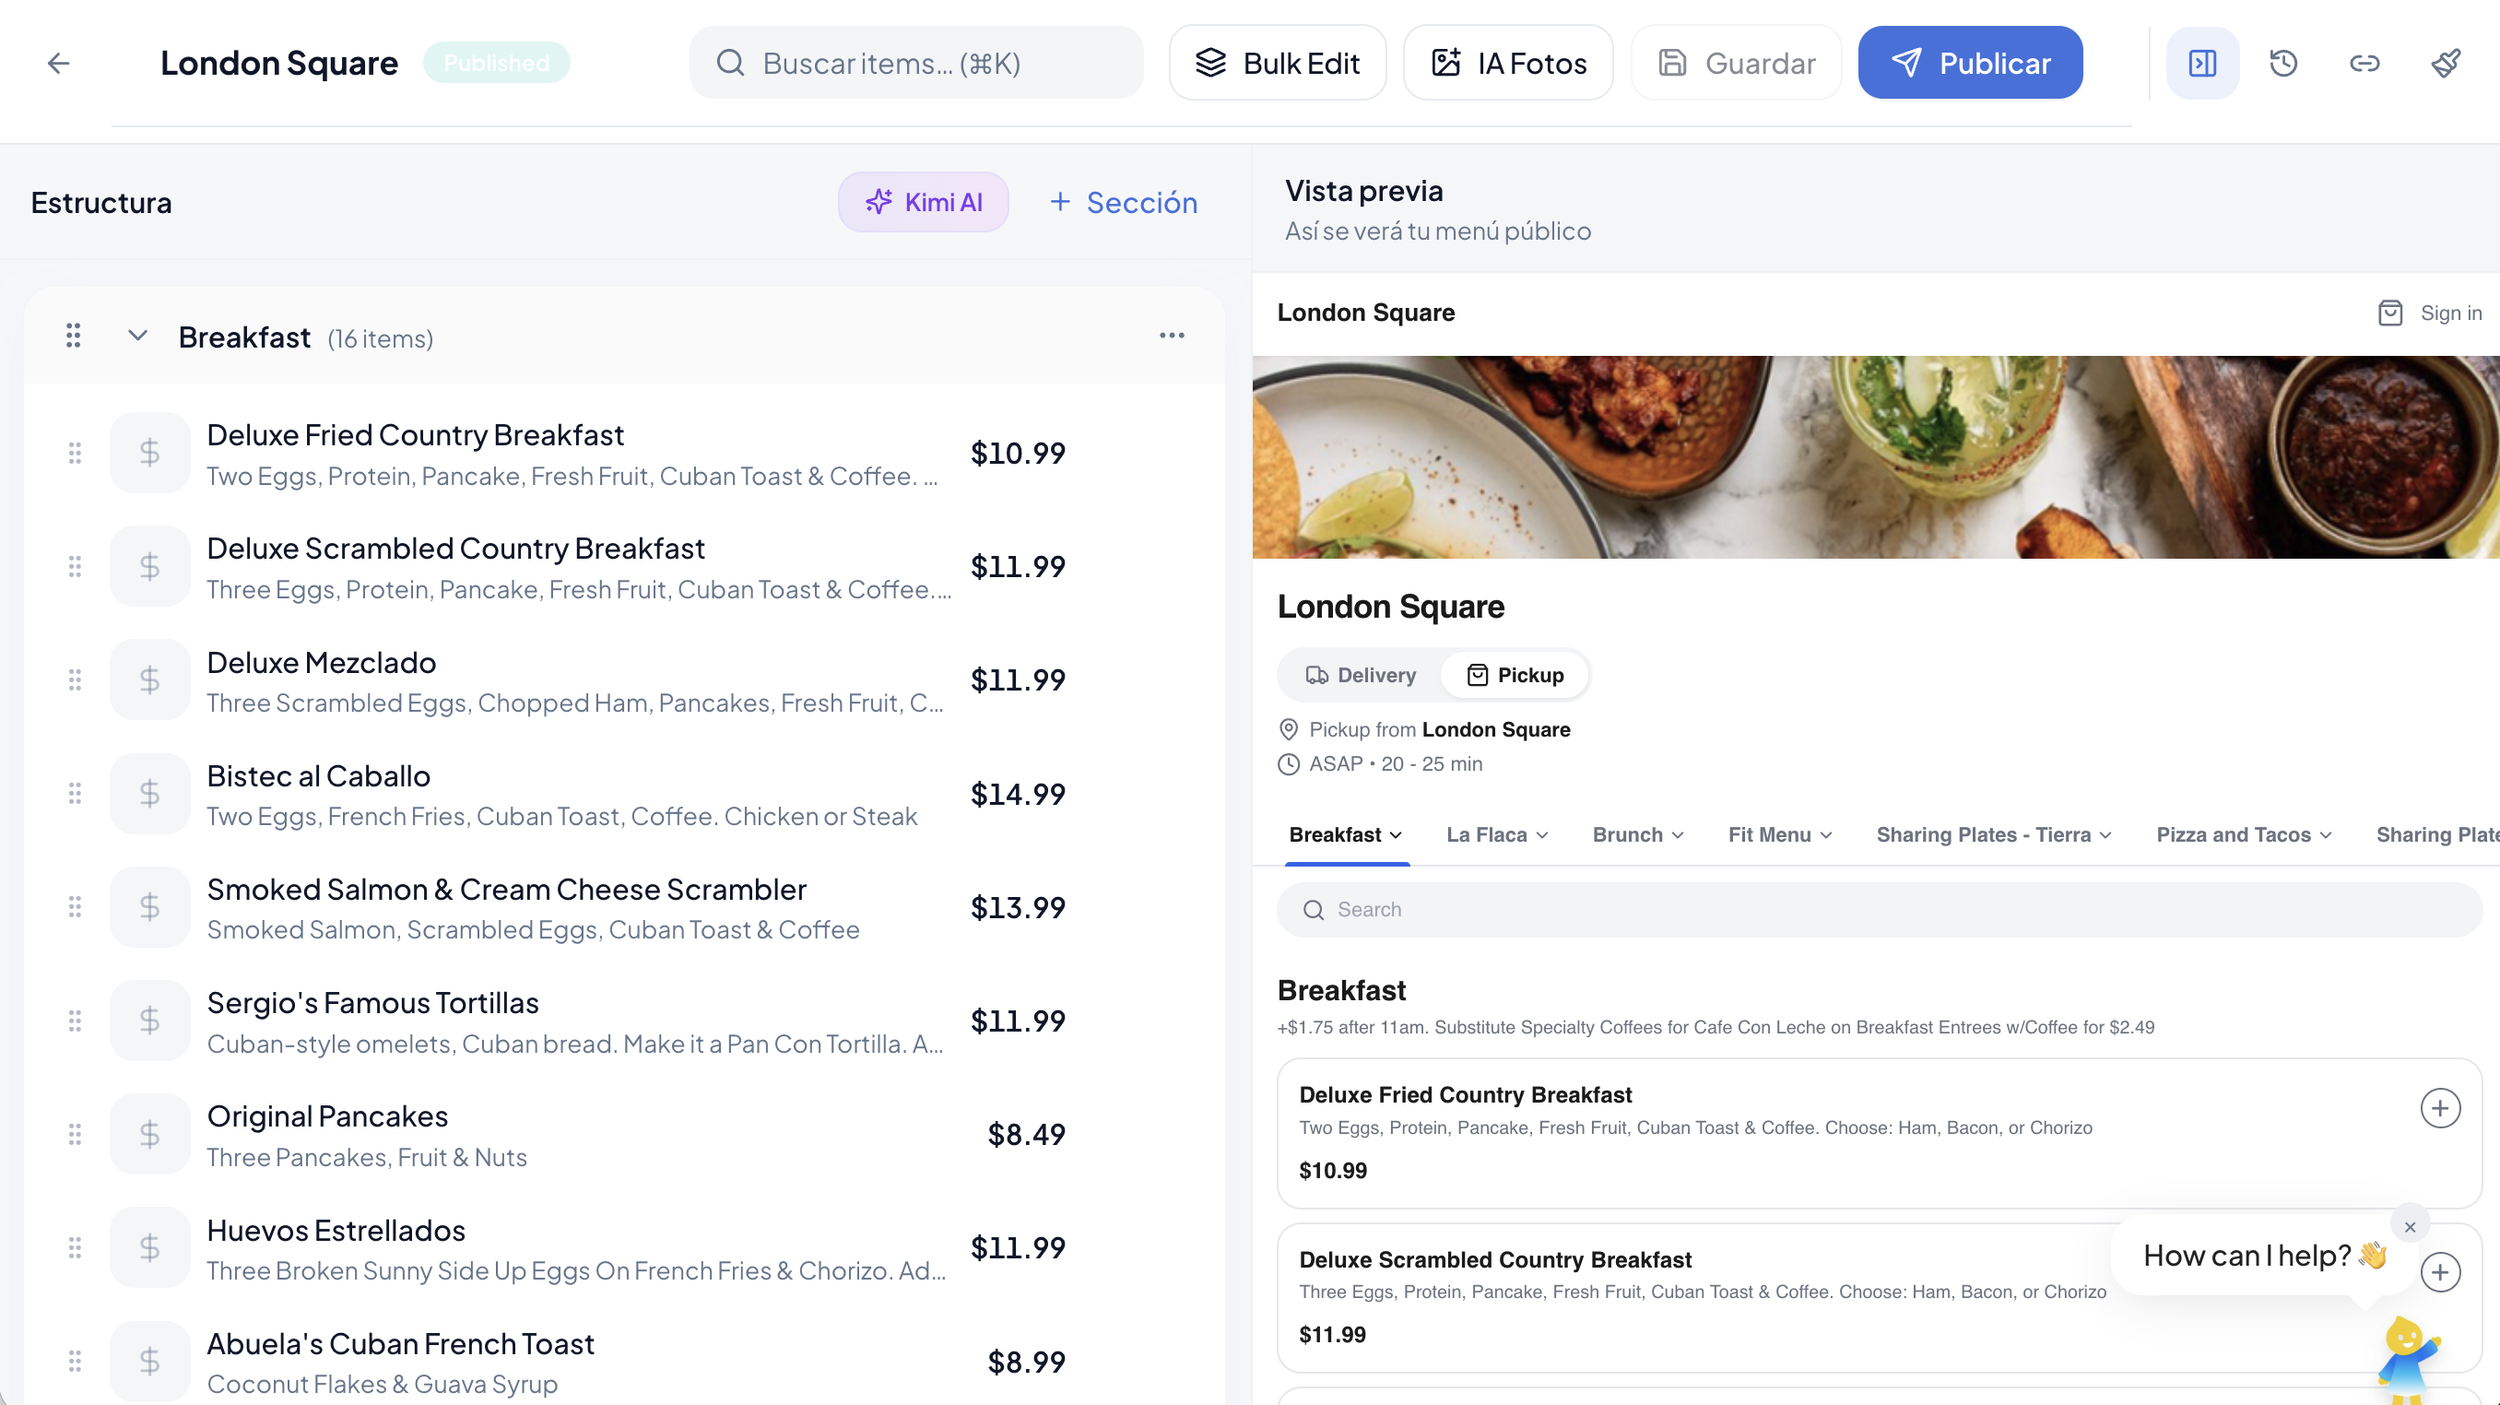Screen dimensions: 2500x1405
Task: Add Deluxe Scrambled Country Breakfast with plus icon
Action: pos(2440,1272)
